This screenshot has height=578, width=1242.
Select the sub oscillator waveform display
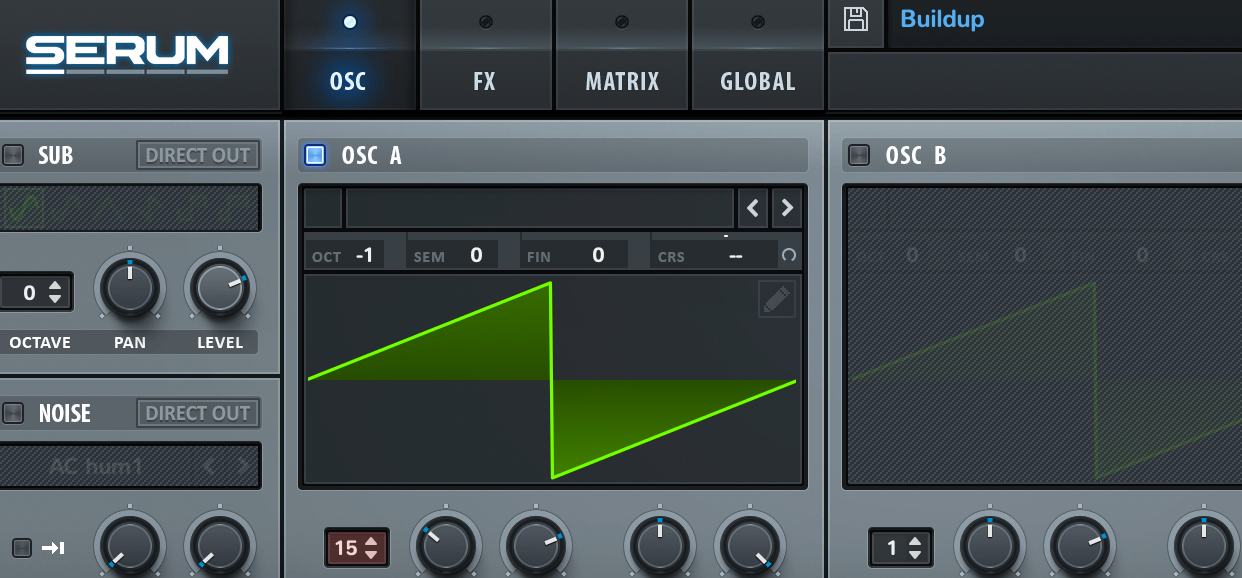130,208
